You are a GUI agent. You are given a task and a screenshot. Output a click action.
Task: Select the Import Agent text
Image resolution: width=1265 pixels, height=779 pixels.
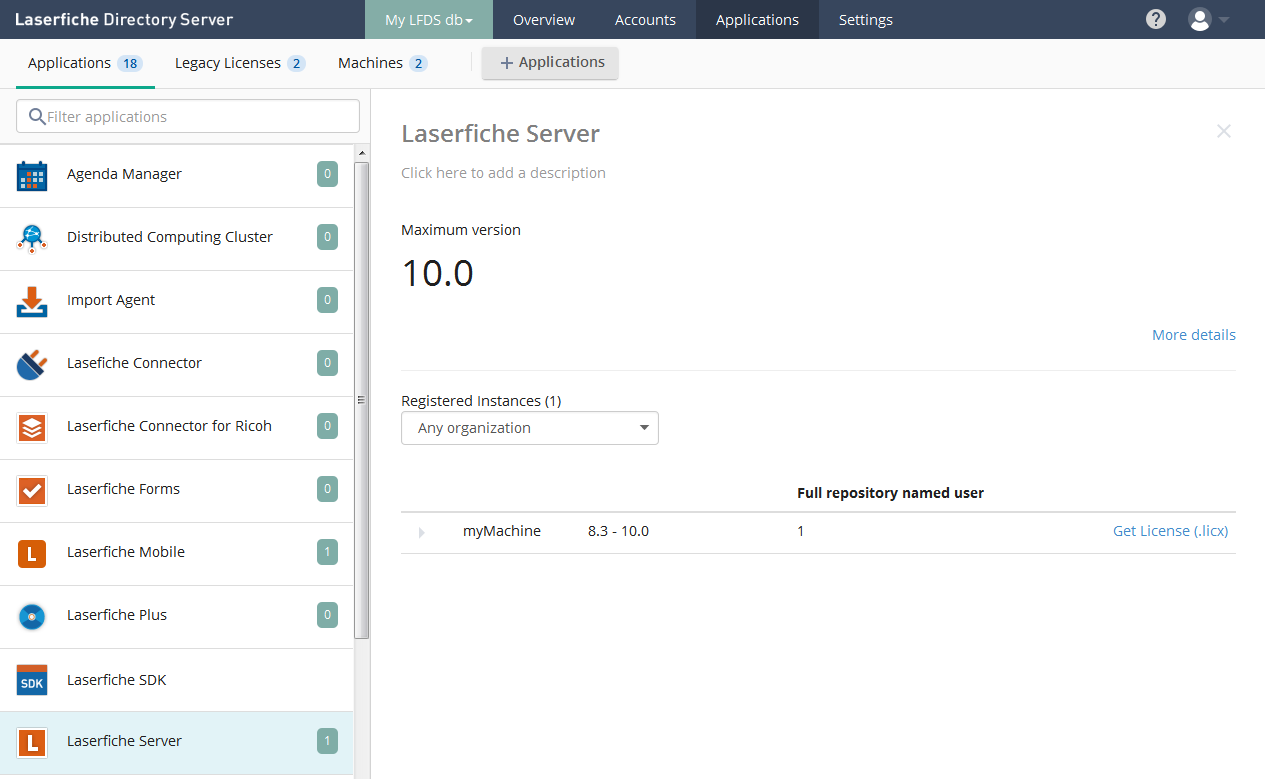(x=111, y=300)
